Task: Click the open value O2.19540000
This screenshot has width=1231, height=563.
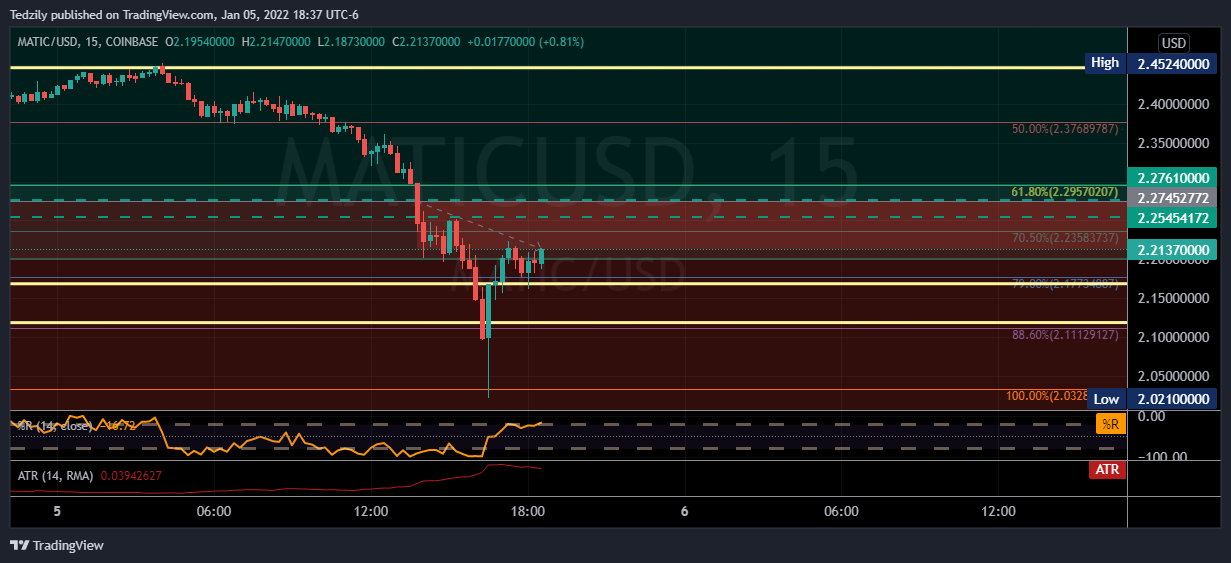Action: click(x=200, y=42)
